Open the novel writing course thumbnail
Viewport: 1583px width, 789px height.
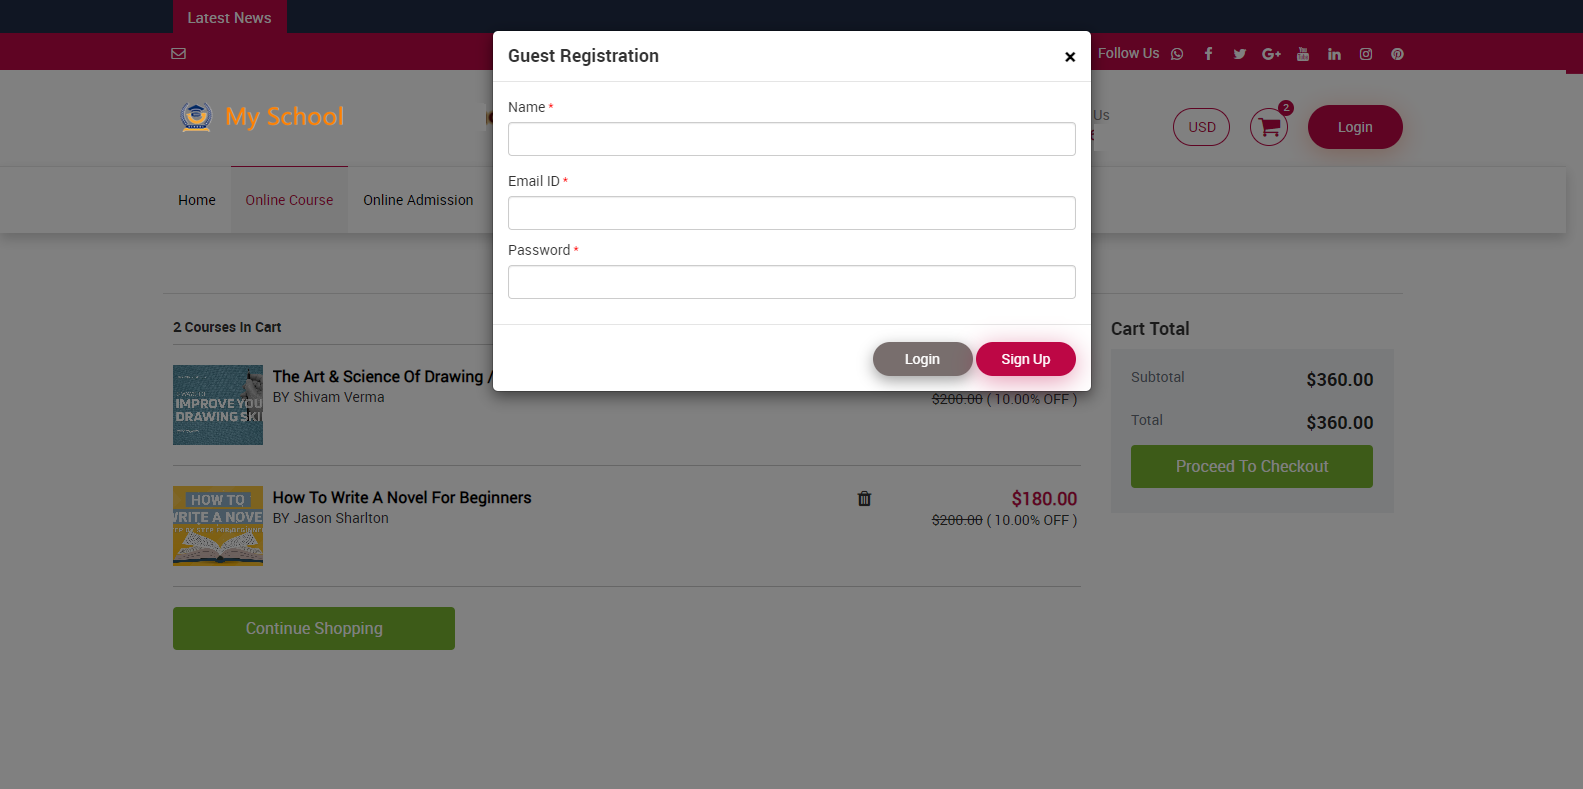click(218, 526)
